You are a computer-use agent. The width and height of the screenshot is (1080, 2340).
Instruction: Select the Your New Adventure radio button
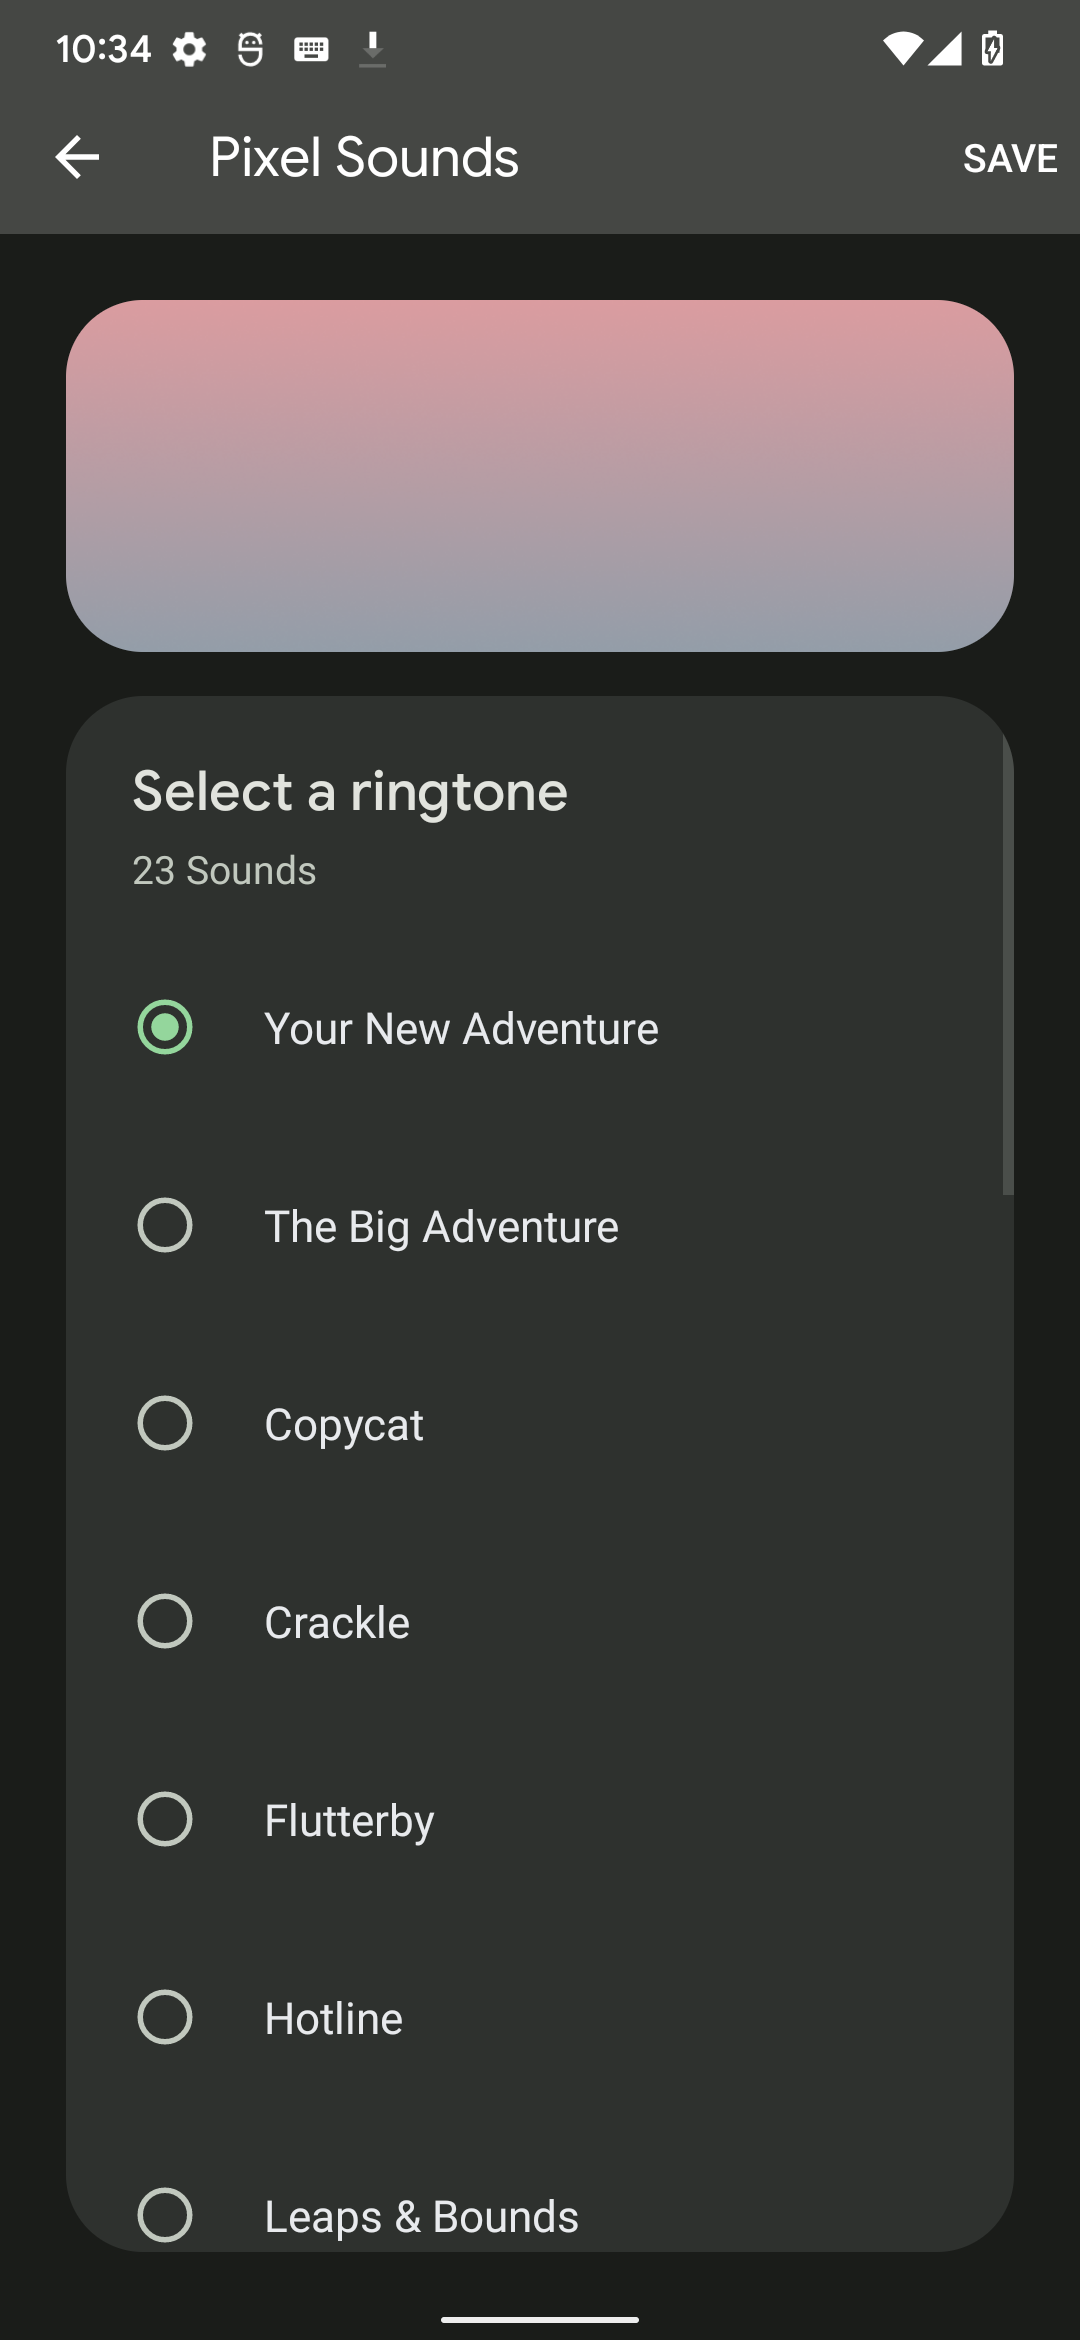165,1027
